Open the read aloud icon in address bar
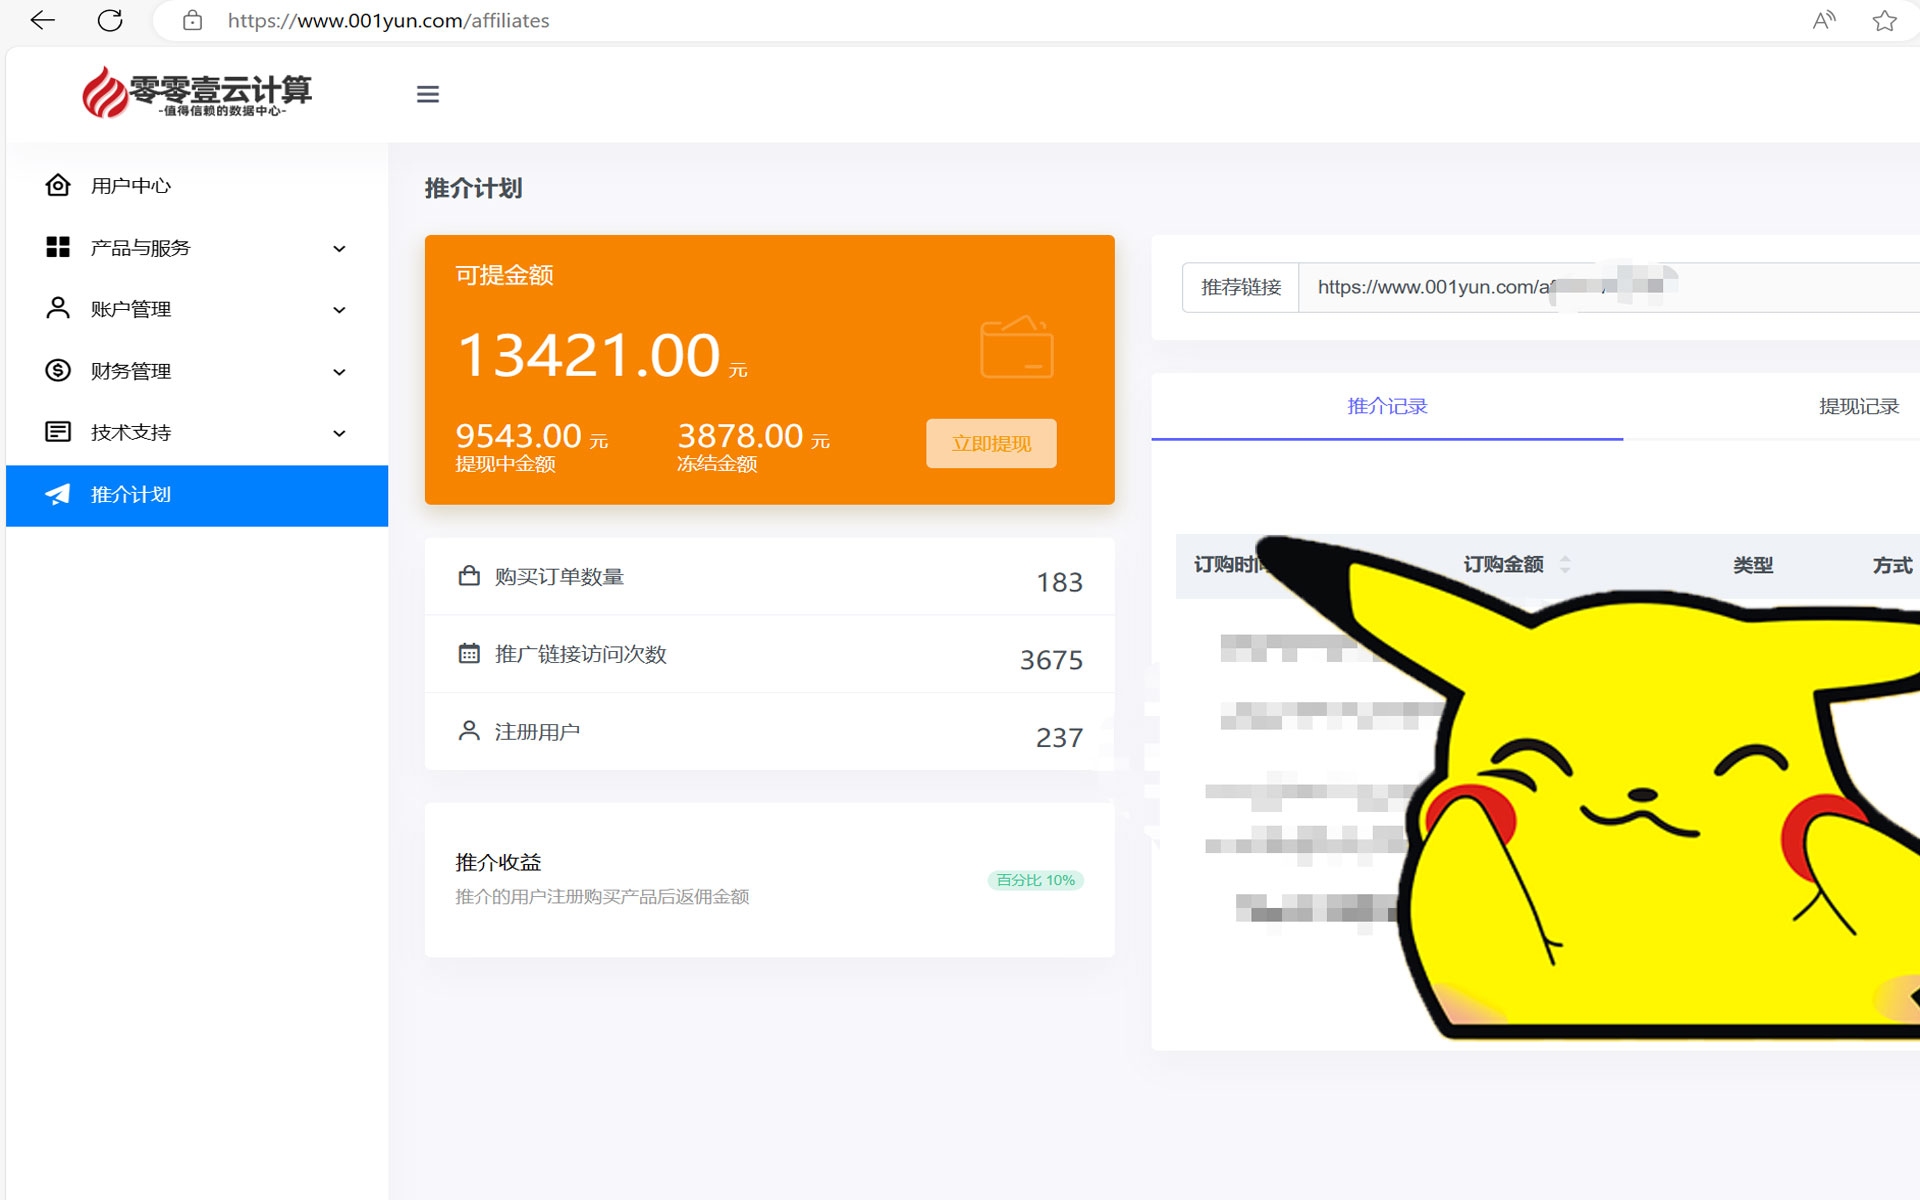The height and width of the screenshot is (1200, 1920). pos(1824,20)
